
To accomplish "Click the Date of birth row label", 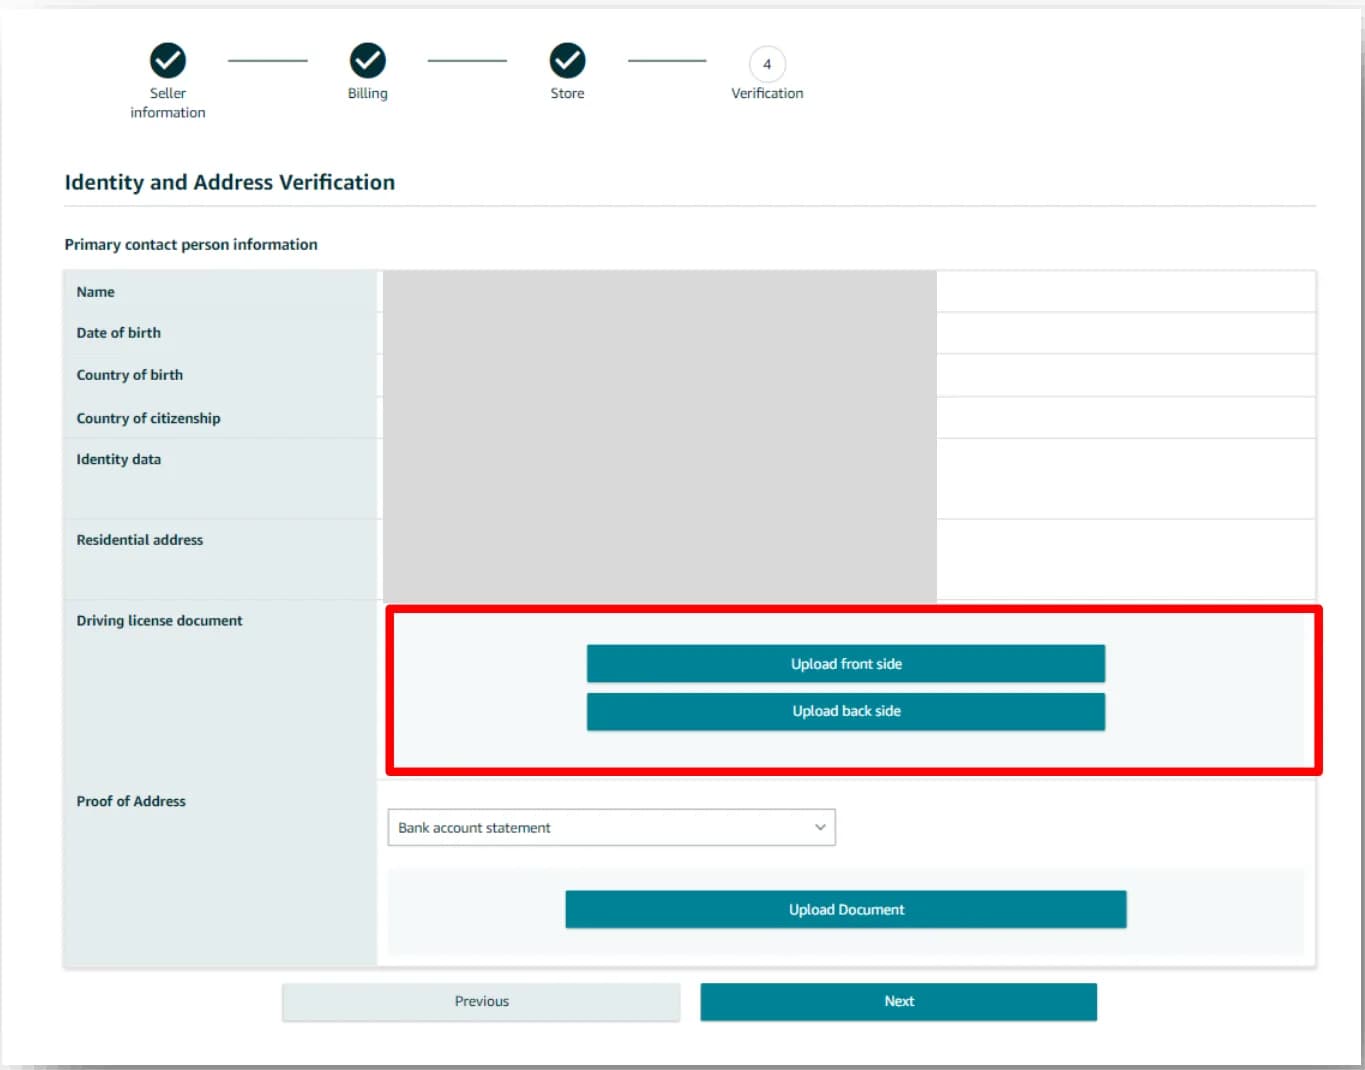I will 119,333.
